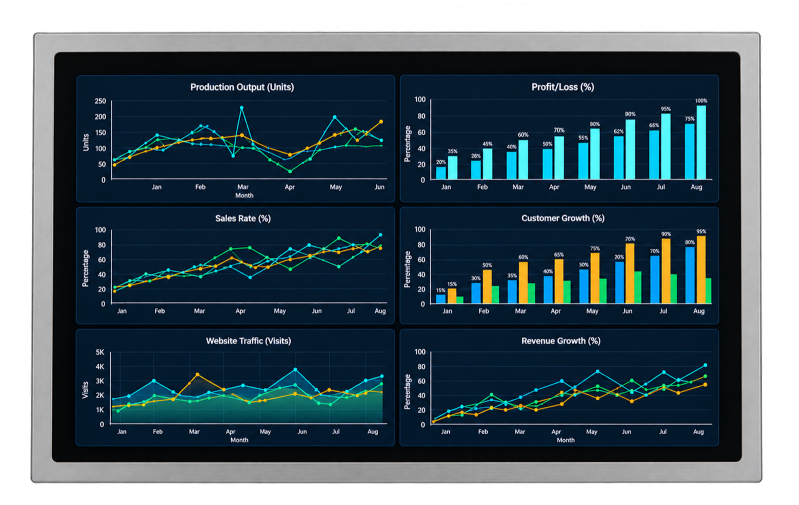
Task: Select '95%' label above Customer Growth Aug bar
Action: point(701,231)
